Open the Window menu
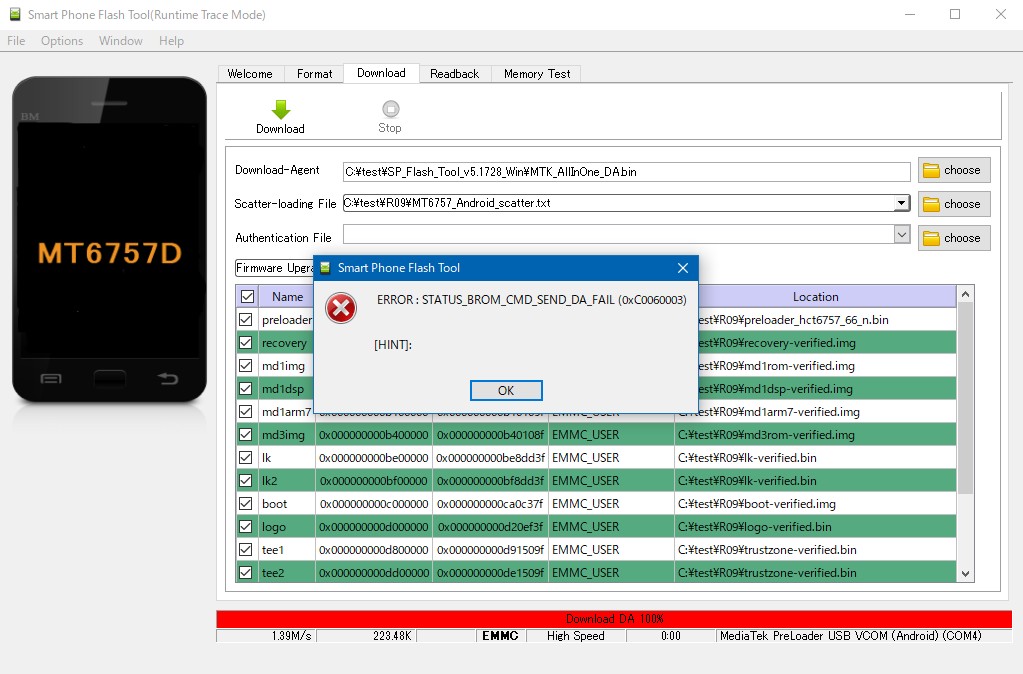The width and height of the screenshot is (1023, 674). point(121,40)
